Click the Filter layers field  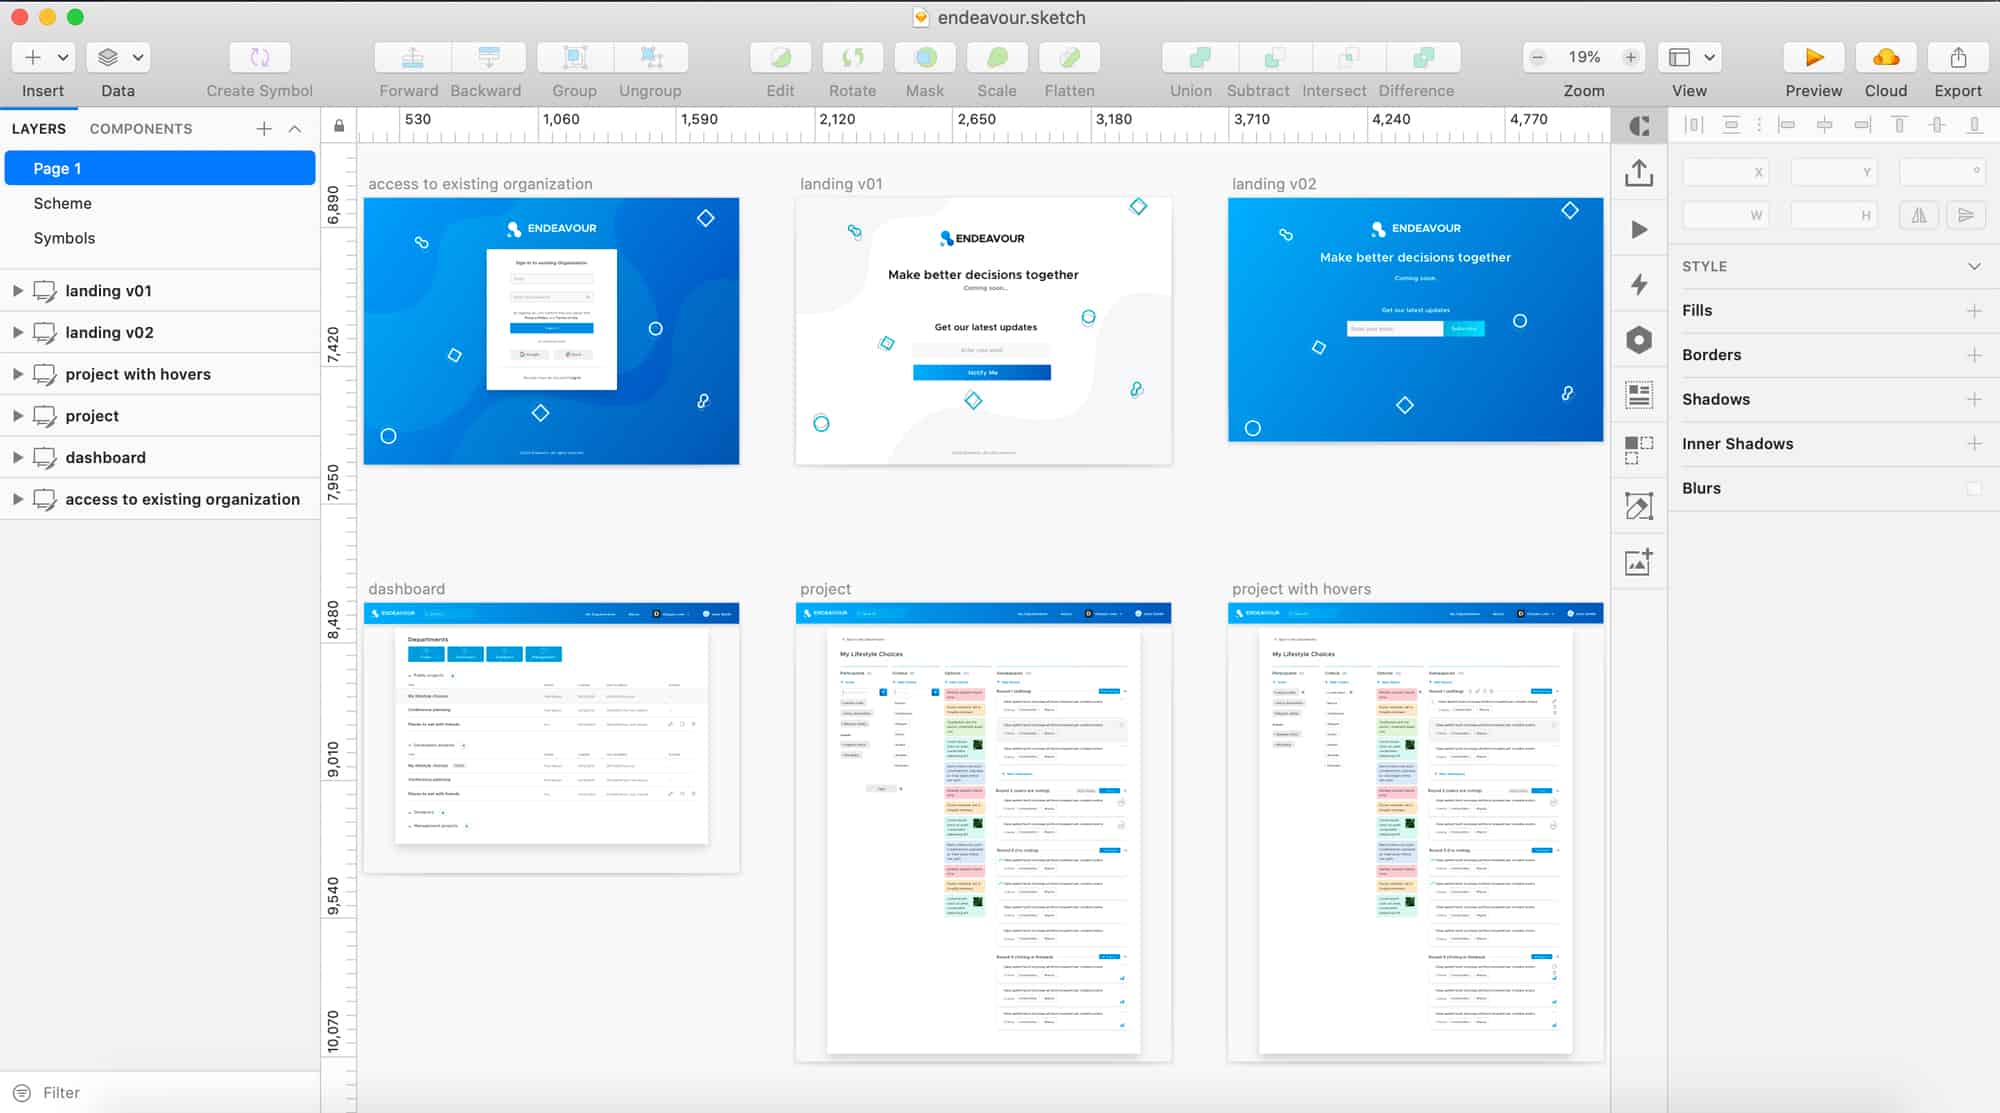160,1093
